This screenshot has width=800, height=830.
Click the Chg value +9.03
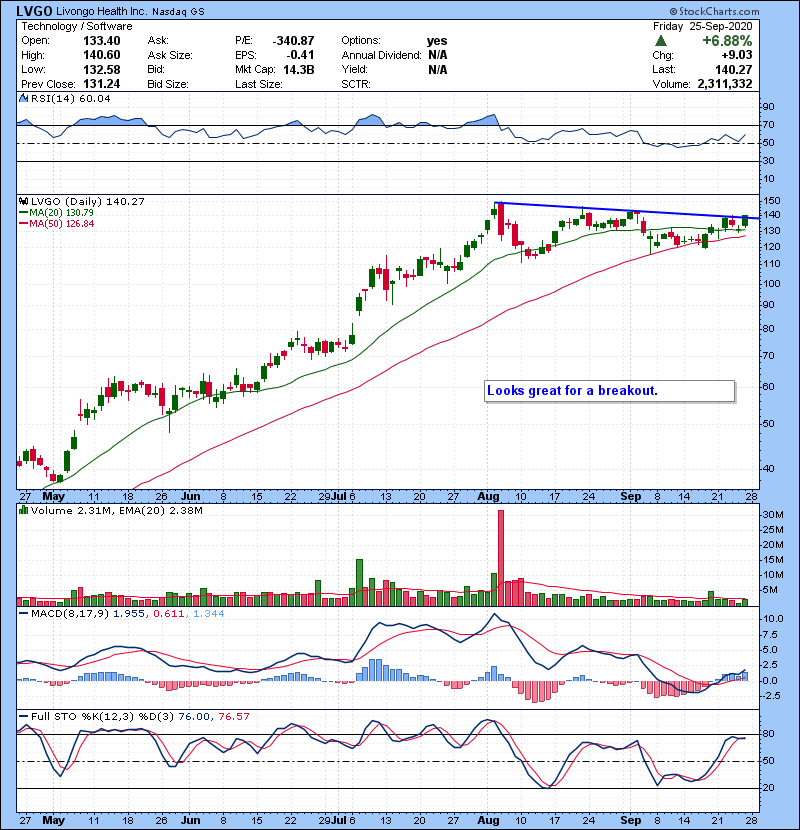pyautogui.click(x=737, y=55)
